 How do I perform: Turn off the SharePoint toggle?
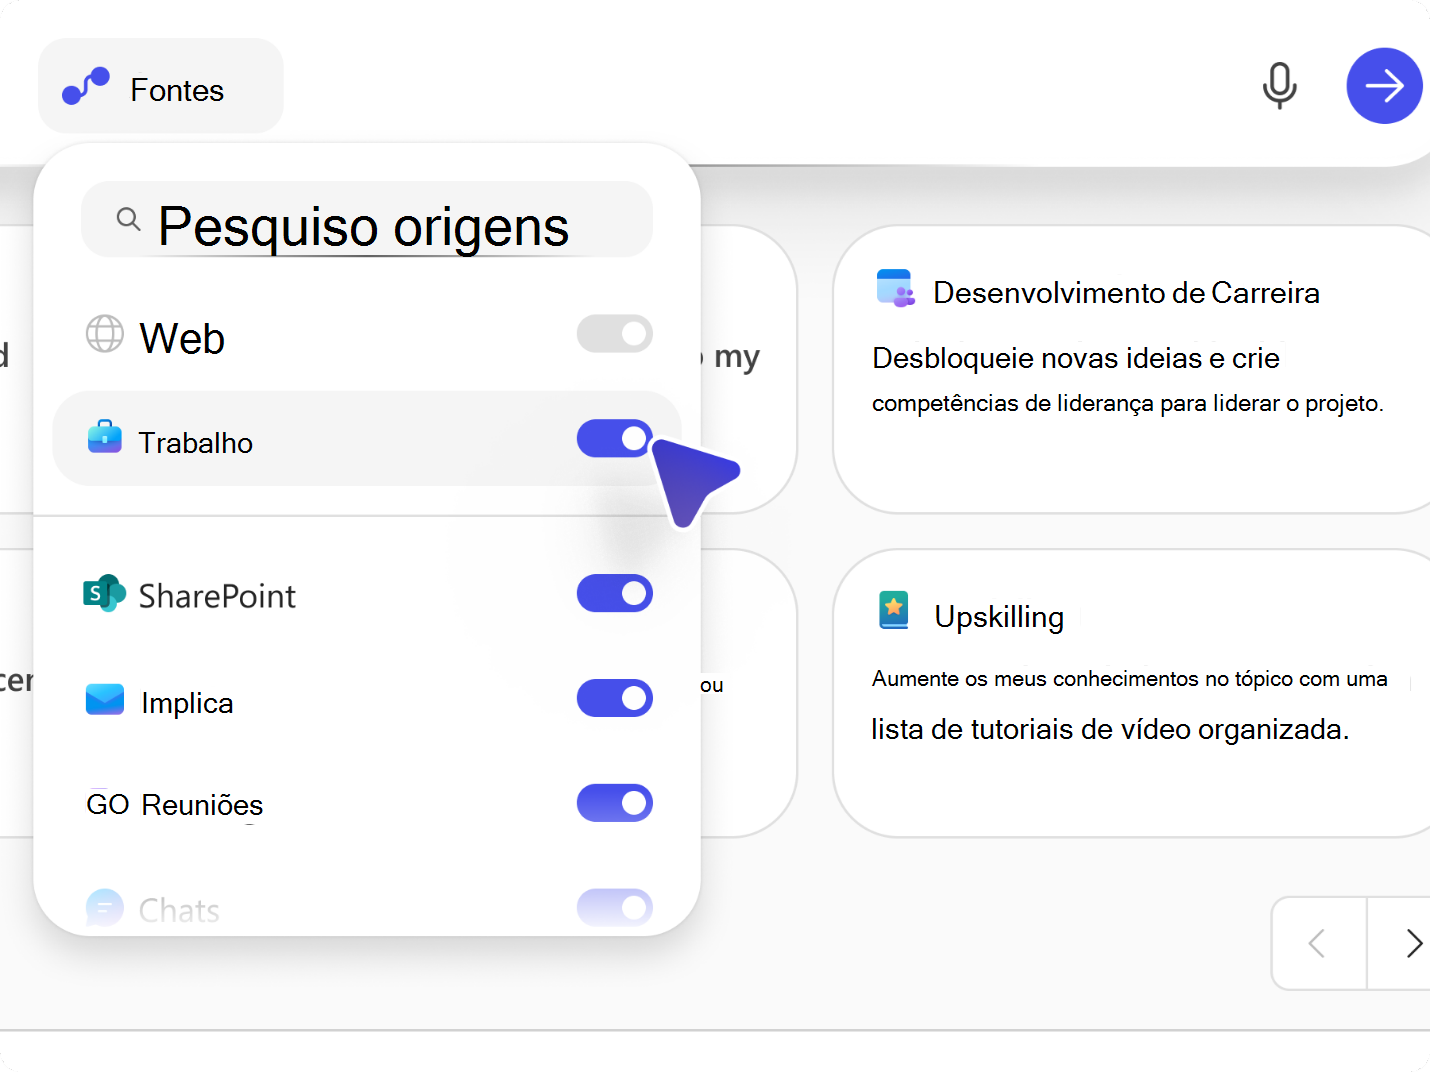pos(614,593)
